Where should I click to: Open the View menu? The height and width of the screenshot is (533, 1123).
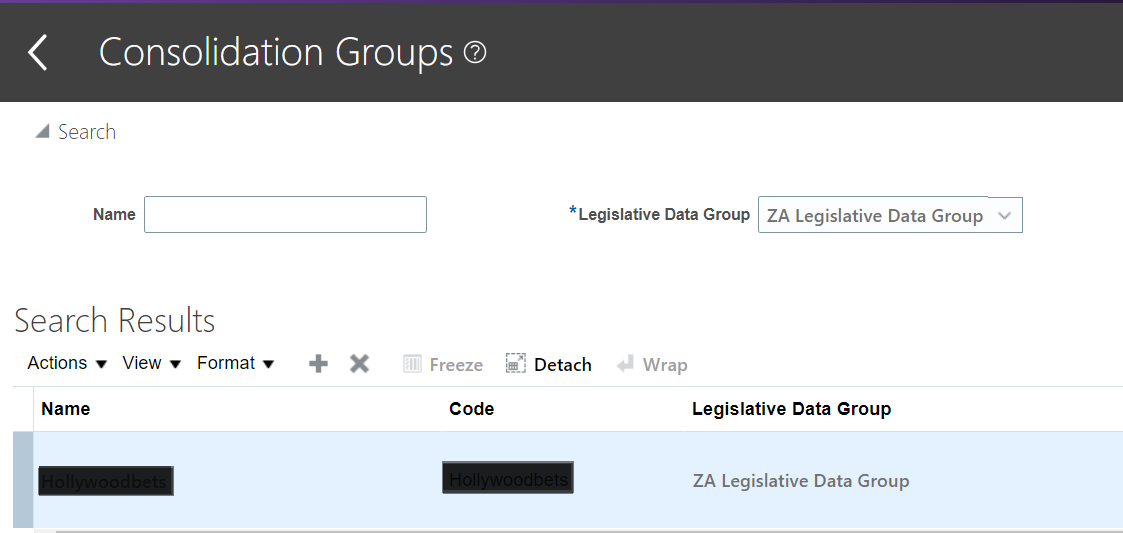(151, 363)
